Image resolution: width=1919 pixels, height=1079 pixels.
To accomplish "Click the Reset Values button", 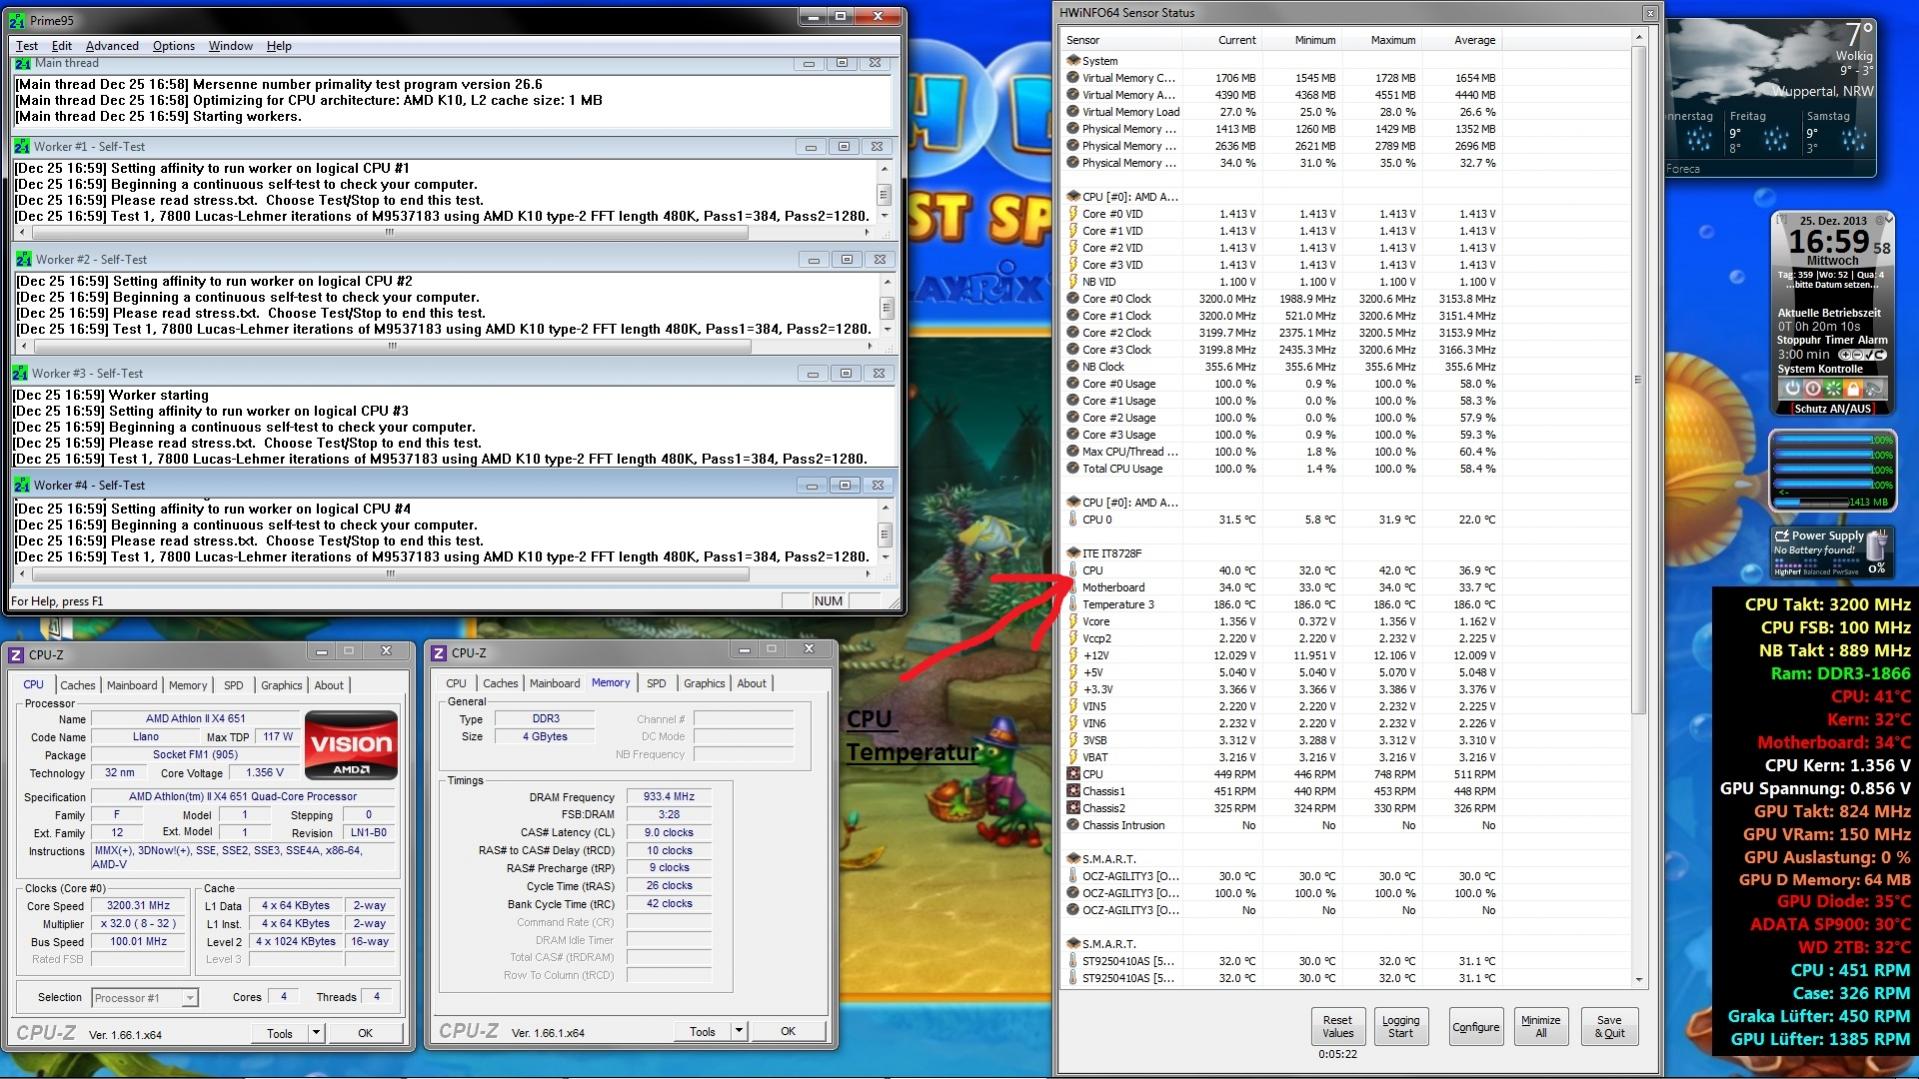I will click(1337, 1027).
